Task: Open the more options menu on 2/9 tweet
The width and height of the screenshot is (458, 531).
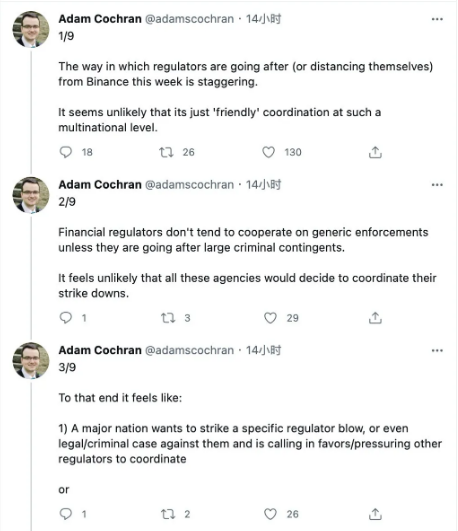Action: [437, 185]
